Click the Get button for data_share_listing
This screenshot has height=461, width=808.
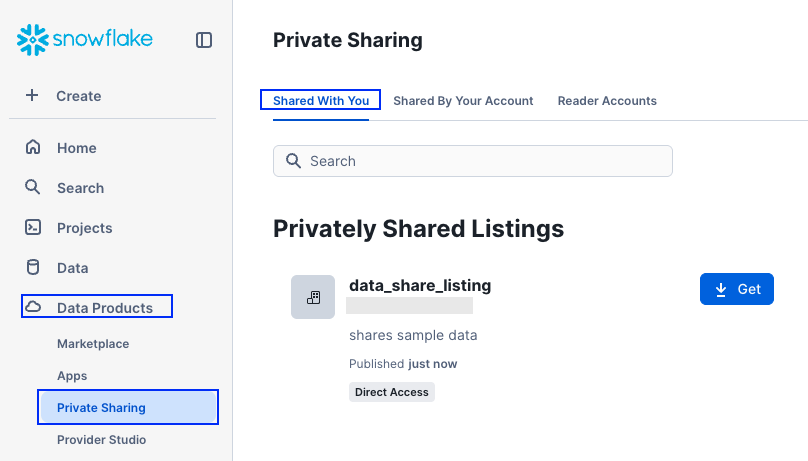point(736,289)
